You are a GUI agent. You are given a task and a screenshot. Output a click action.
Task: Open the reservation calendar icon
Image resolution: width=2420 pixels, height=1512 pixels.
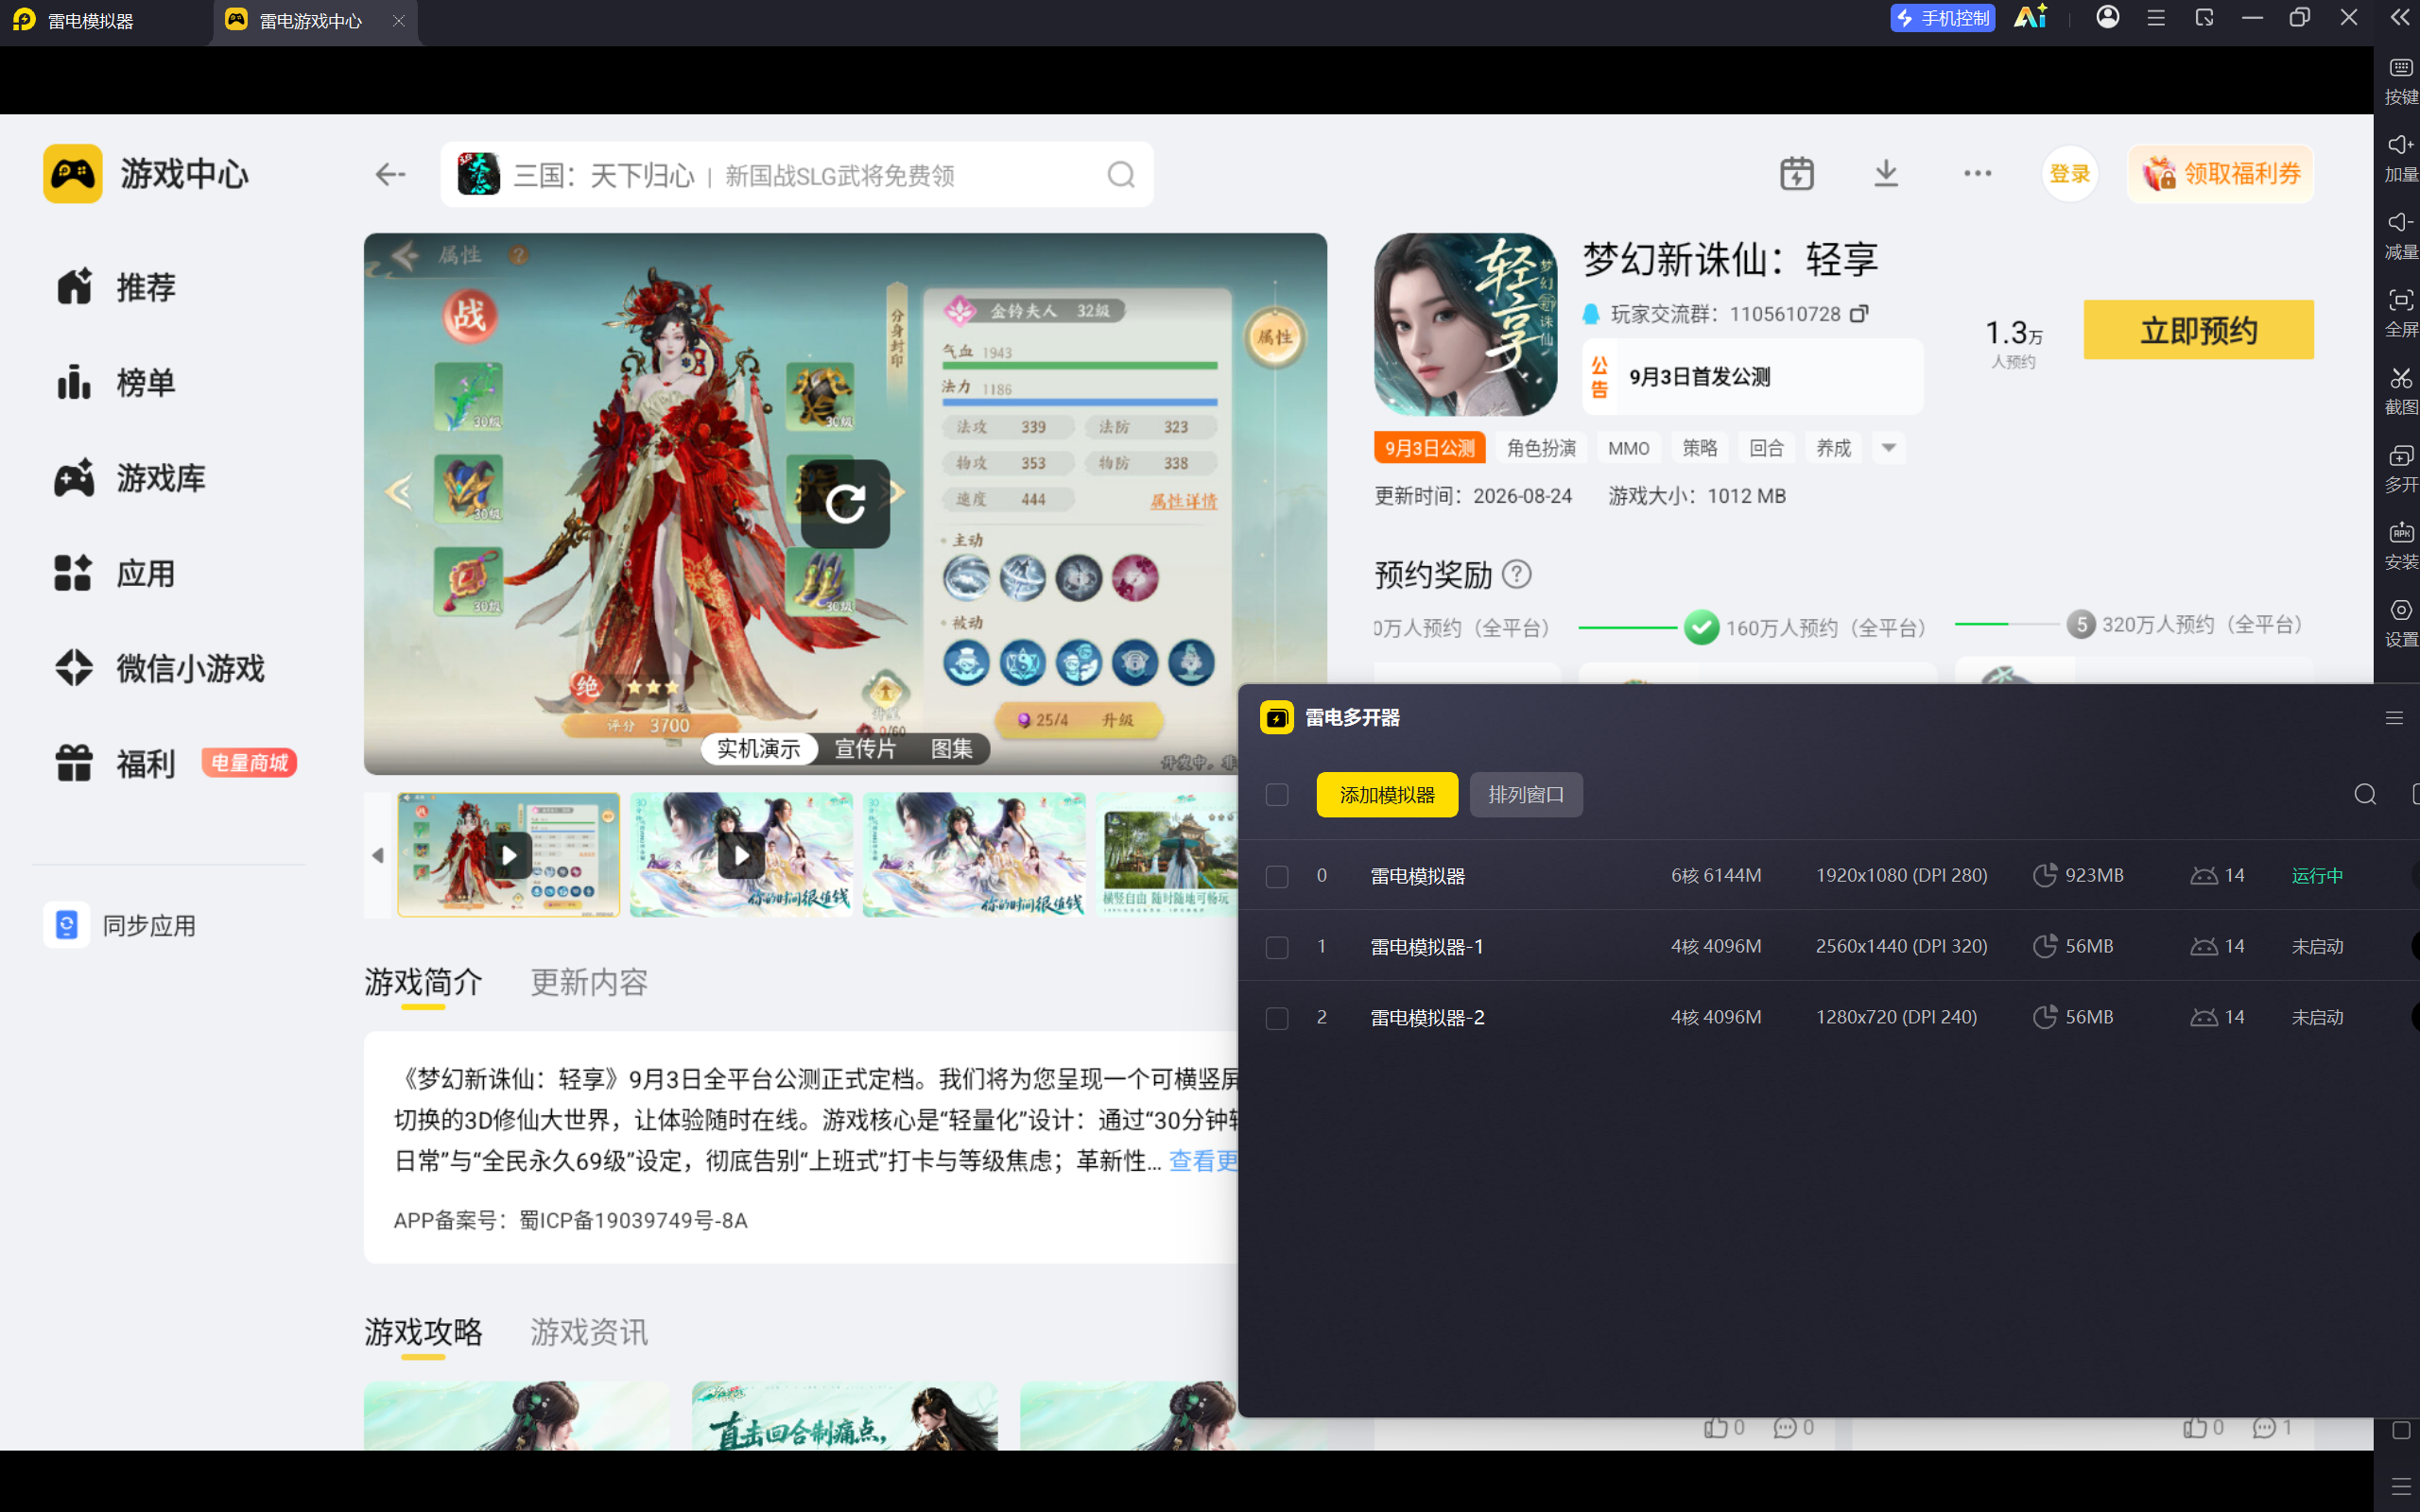[x=1797, y=174]
